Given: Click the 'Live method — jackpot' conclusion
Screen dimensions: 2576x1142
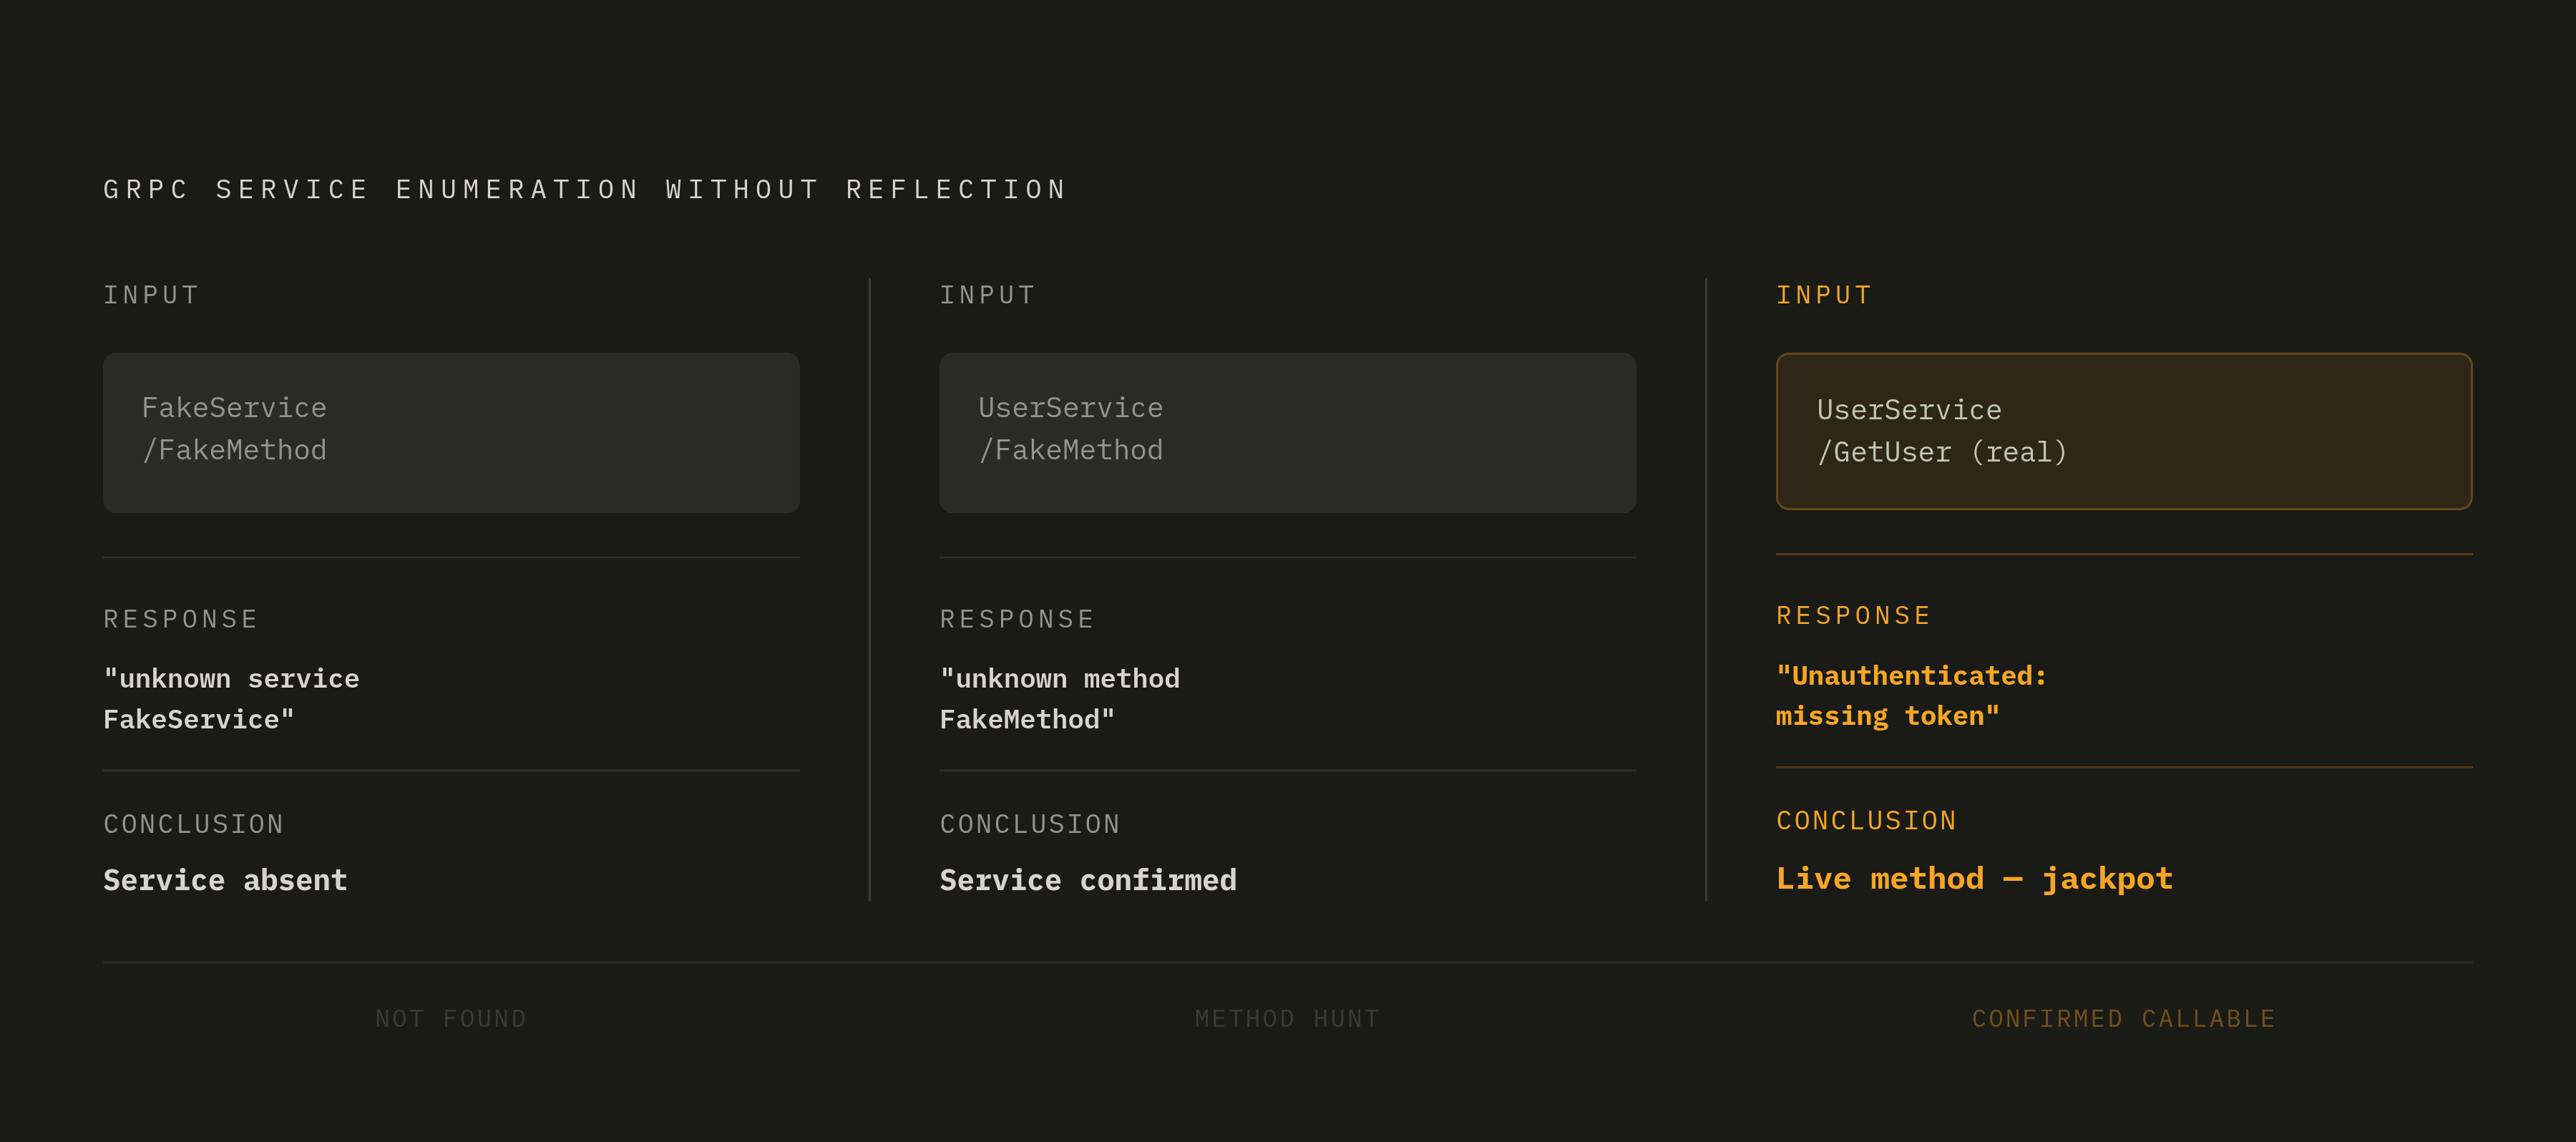Looking at the screenshot, I should coord(1974,878).
